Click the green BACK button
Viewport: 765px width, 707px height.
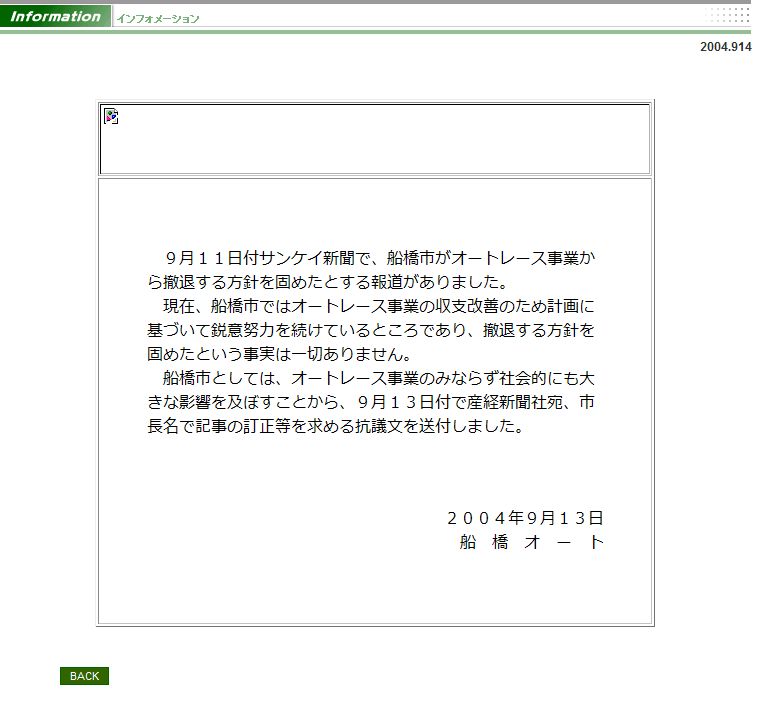coord(84,676)
